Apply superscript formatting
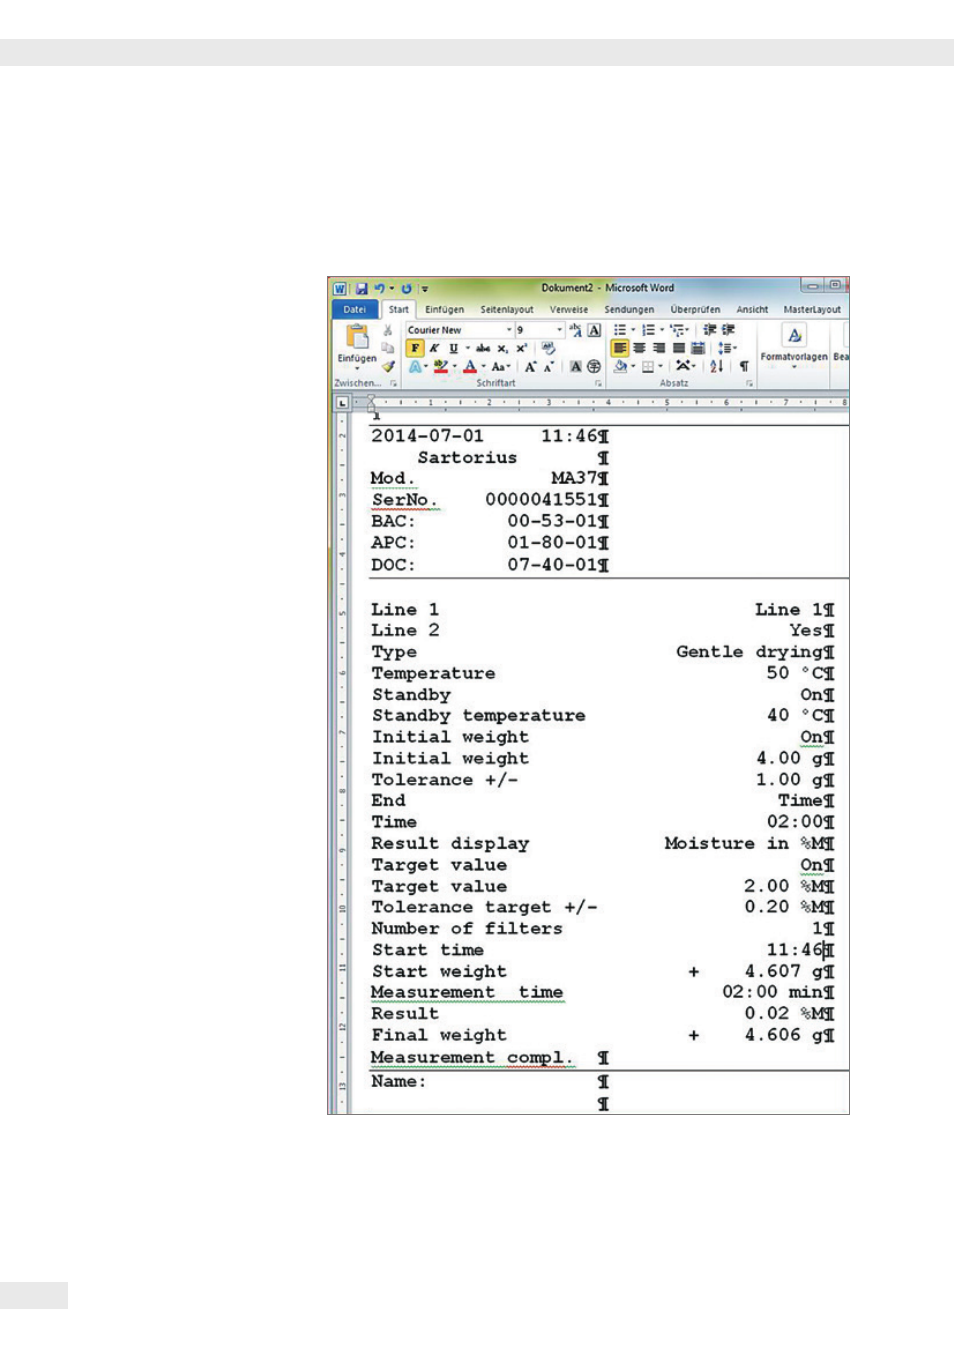 [521, 348]
